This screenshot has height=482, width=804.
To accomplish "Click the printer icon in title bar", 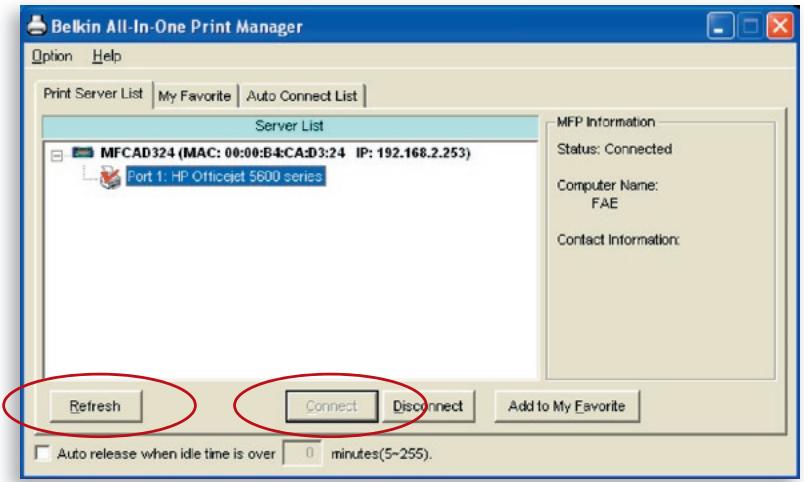I will (x=37, y=25).
